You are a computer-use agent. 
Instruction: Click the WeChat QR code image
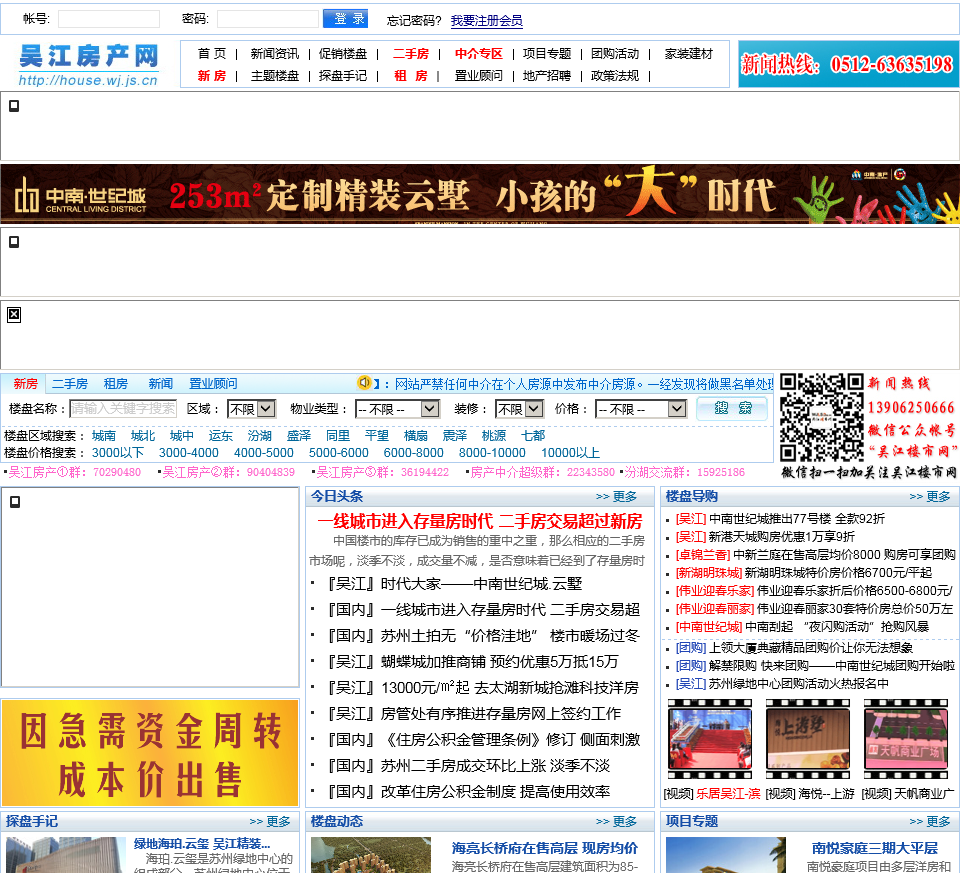click(821, 417)
